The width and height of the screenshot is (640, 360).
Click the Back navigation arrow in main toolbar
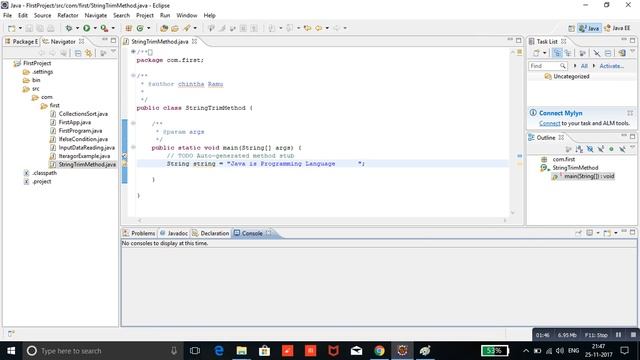coord(318,28)
